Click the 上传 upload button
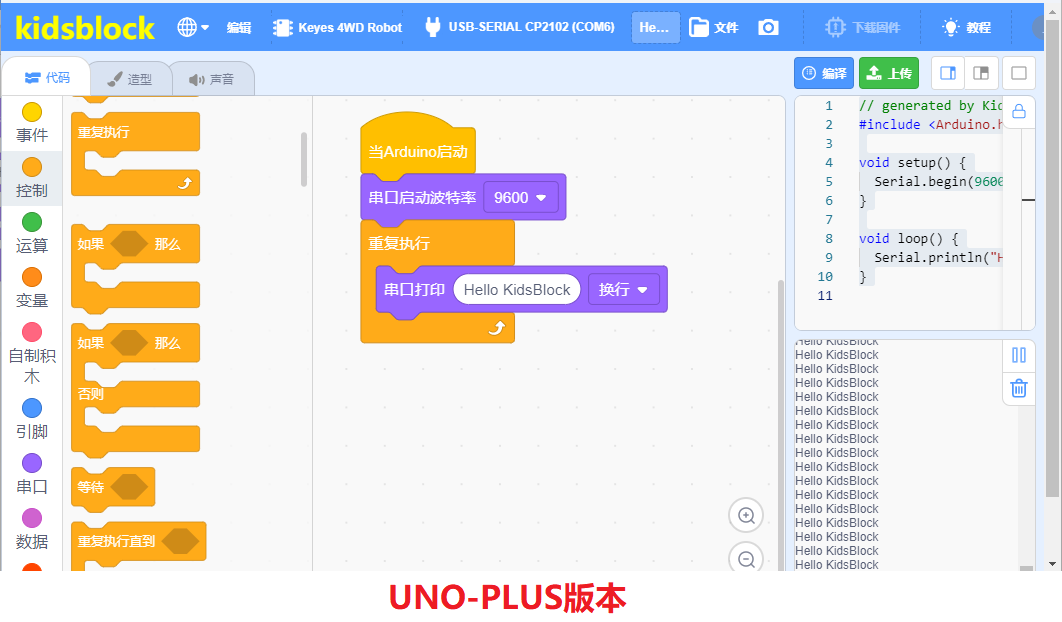1062x622 pixels. [889, 73]
